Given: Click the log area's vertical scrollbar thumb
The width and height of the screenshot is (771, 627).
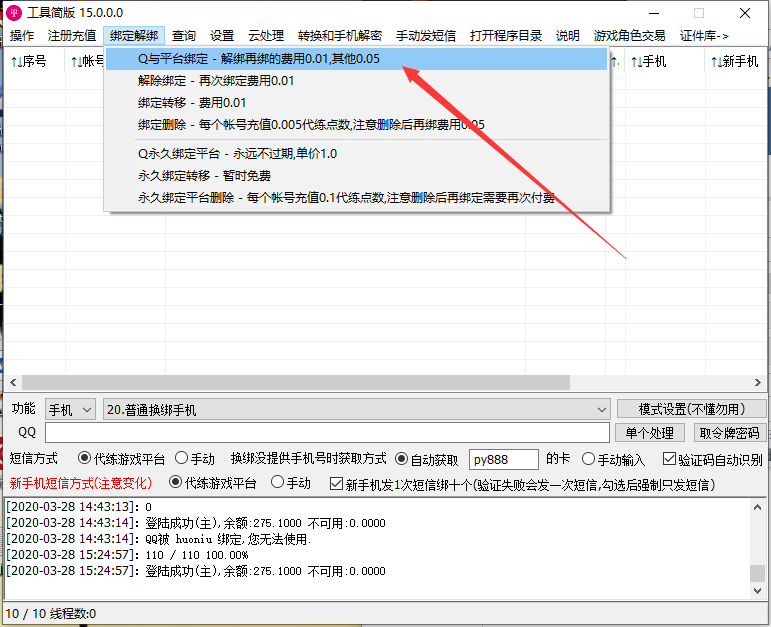Looking at the screenshot, I should [x=757, y=573].
